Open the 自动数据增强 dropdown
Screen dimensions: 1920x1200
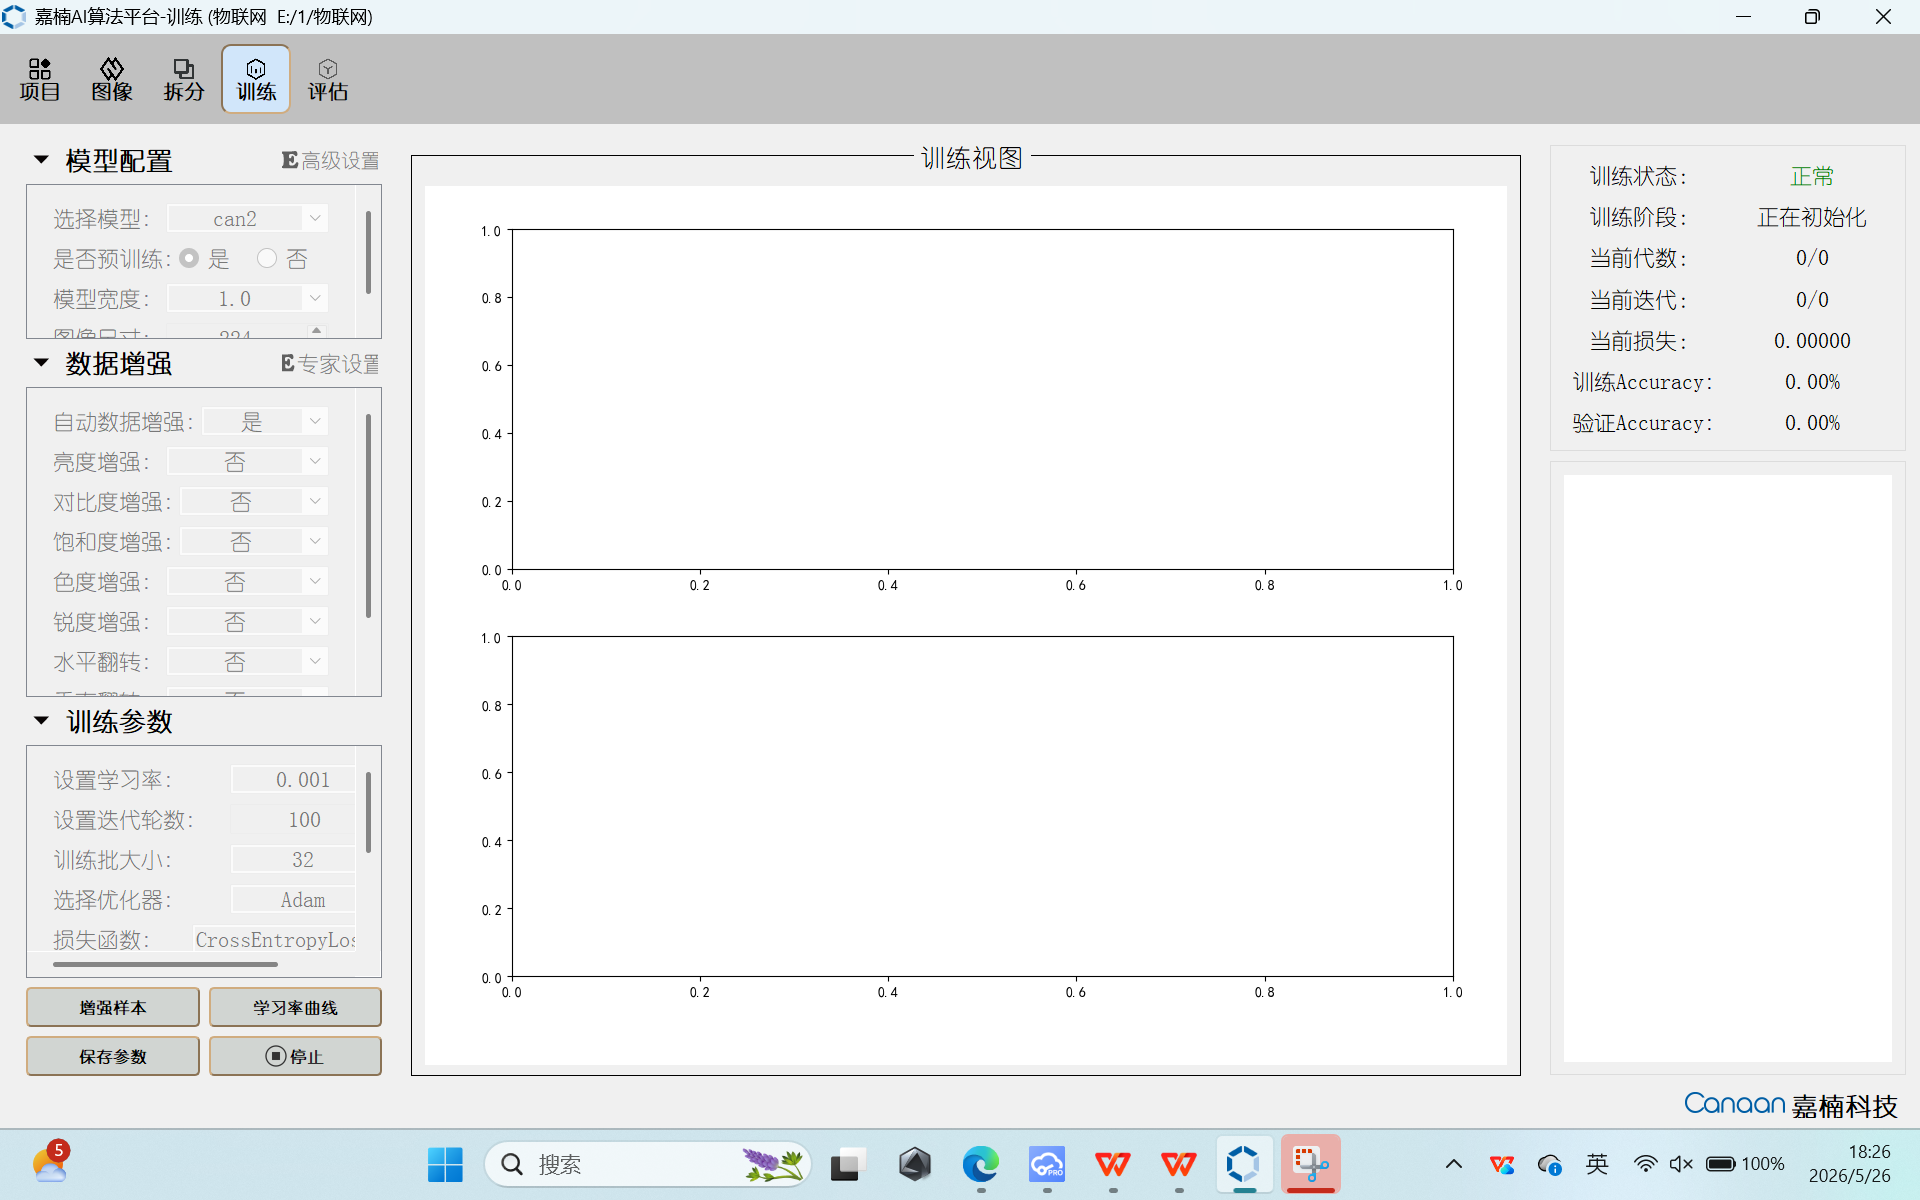click(265, 421)
